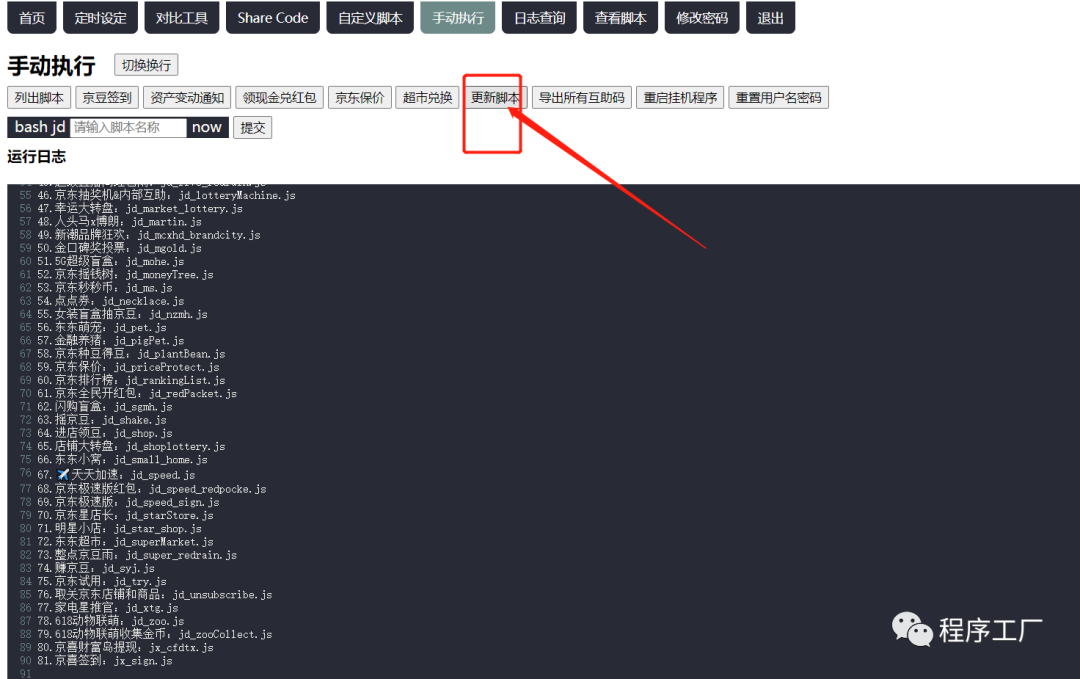
Task: Select log line jx_cfdtx.js
Action: (x=125, y=648)
